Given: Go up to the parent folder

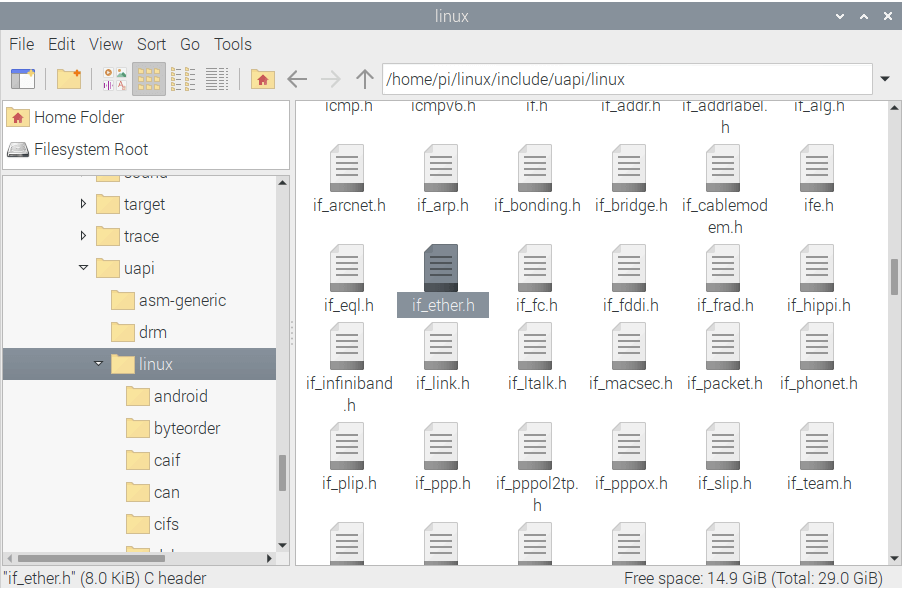Looking at the screenshot, I should 365,79.
